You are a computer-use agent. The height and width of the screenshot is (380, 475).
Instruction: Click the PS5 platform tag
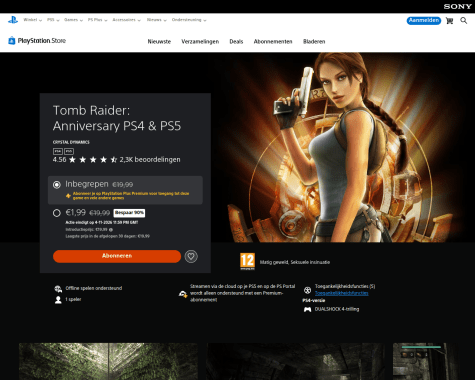pos(69,151)
